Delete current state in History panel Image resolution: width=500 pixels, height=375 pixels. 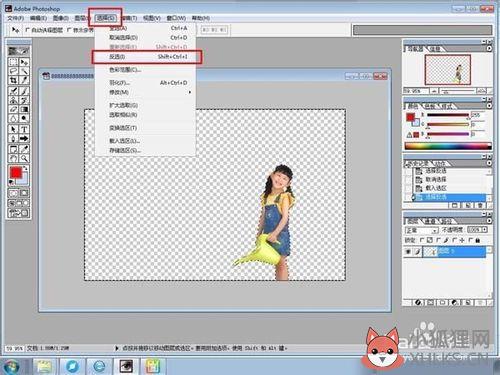pos(480,205)
